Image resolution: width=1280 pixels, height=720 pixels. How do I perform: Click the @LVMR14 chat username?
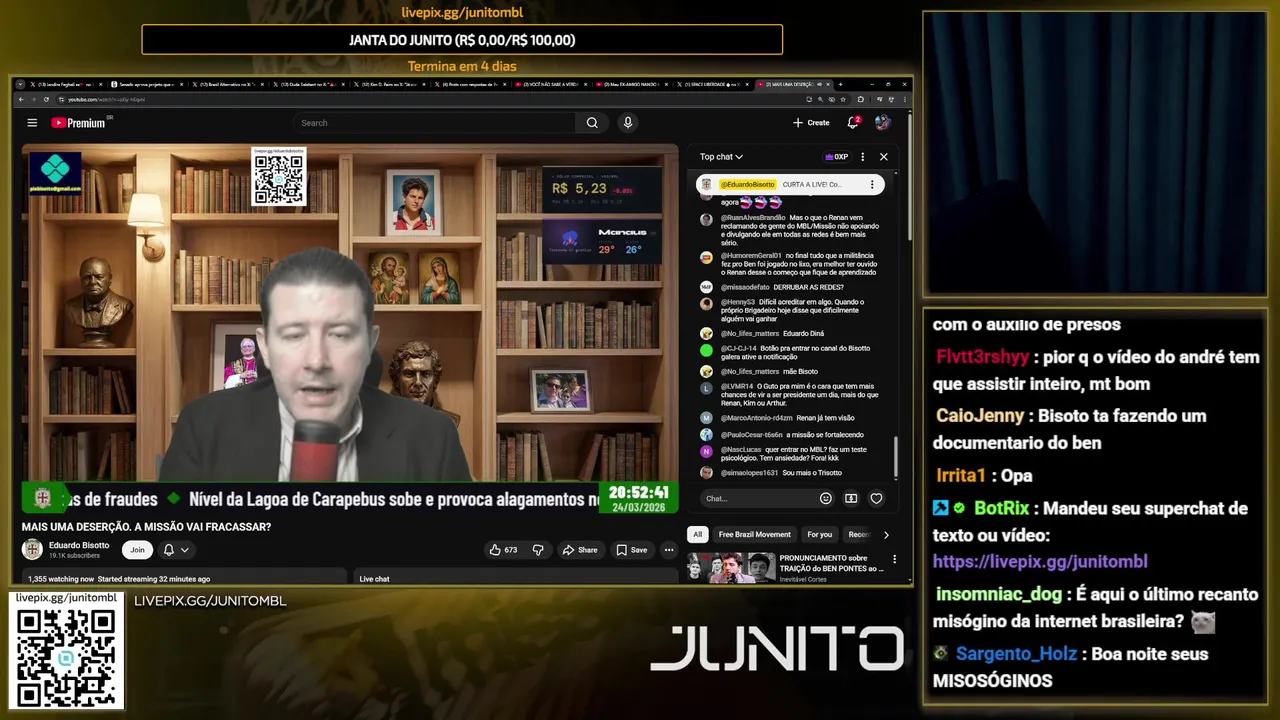pyautogui.click(x=737, y=386)
